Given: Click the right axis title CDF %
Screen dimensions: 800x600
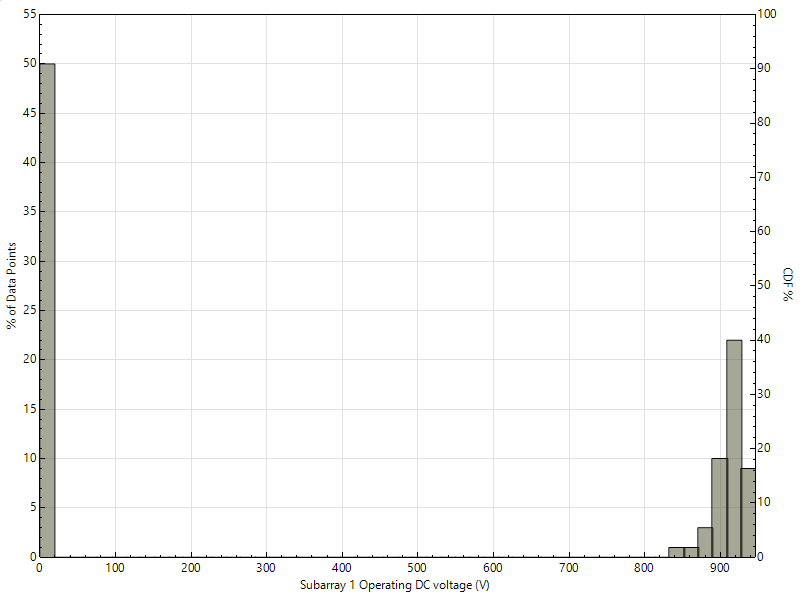Looking at the screenshot, I should click(787, 284).
